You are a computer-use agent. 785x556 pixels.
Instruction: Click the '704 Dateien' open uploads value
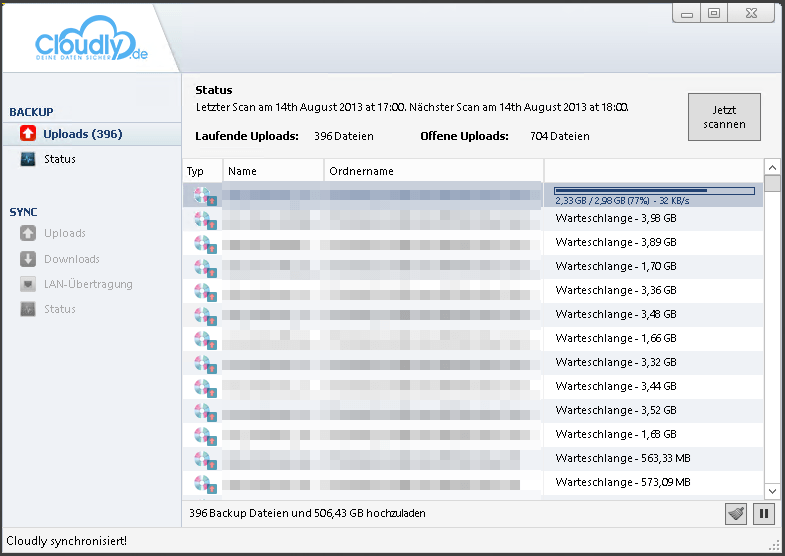click(x=560, y=136)
